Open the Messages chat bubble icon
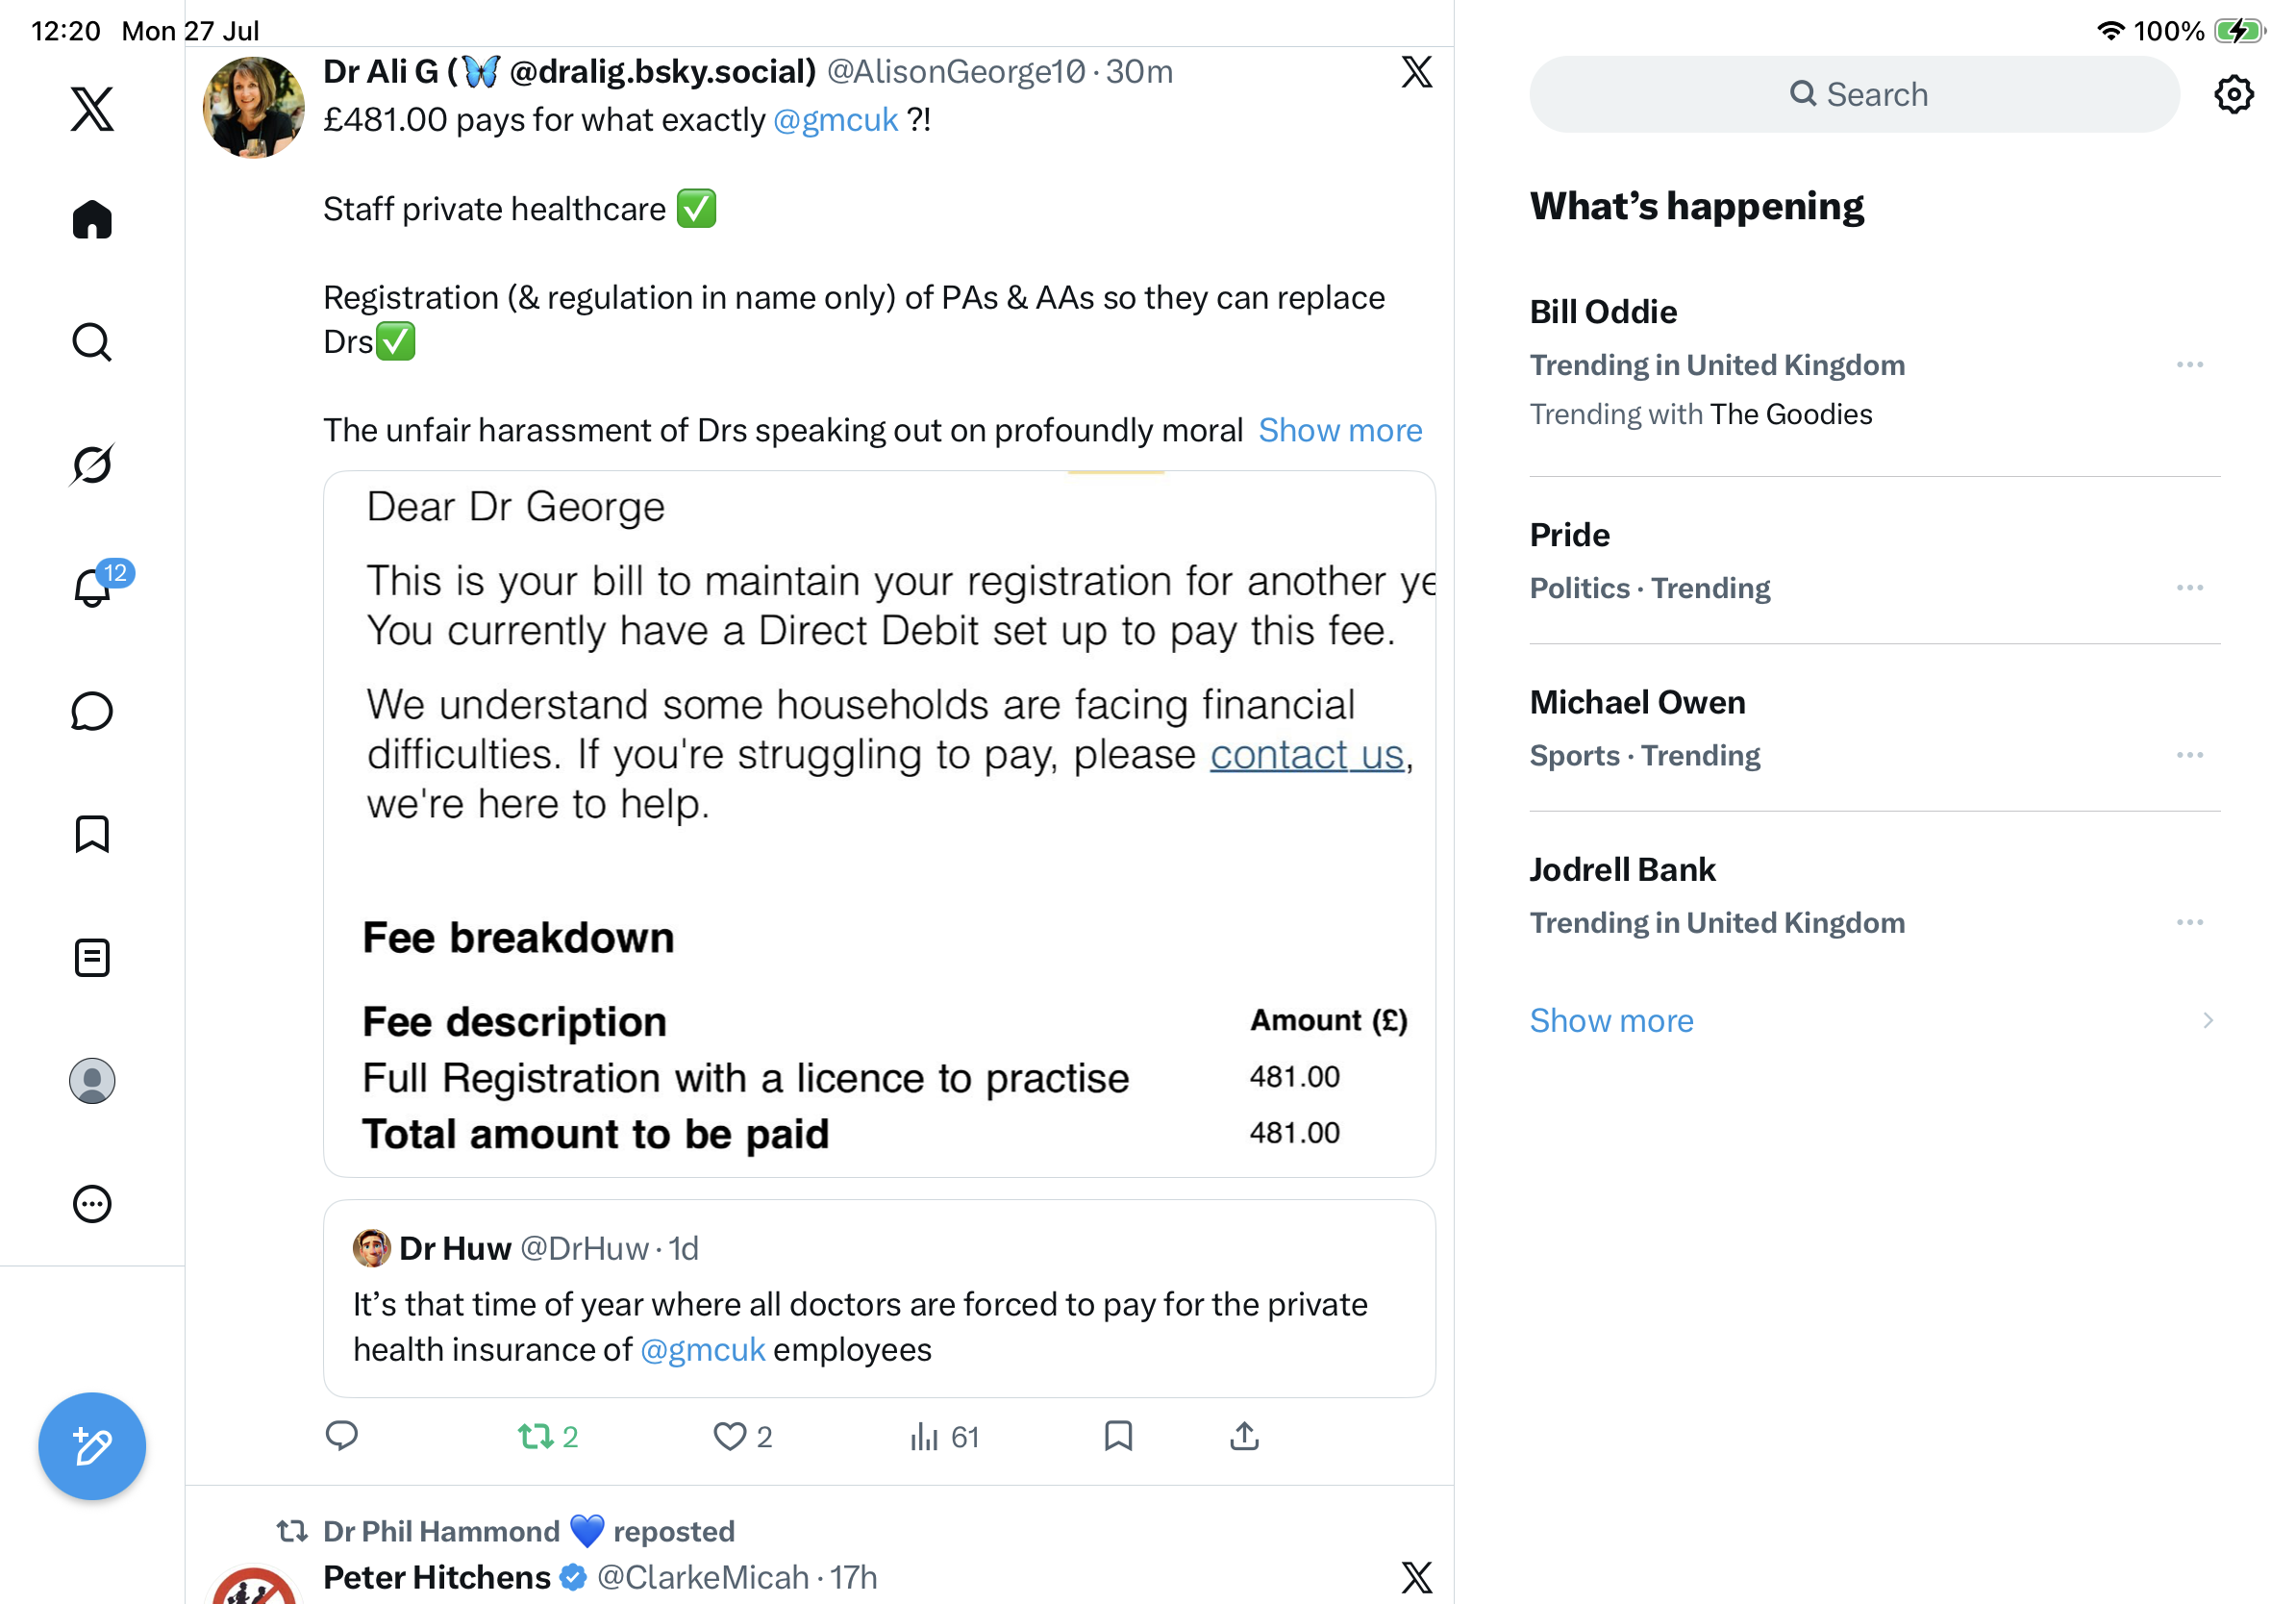 [x=92, y=712]
